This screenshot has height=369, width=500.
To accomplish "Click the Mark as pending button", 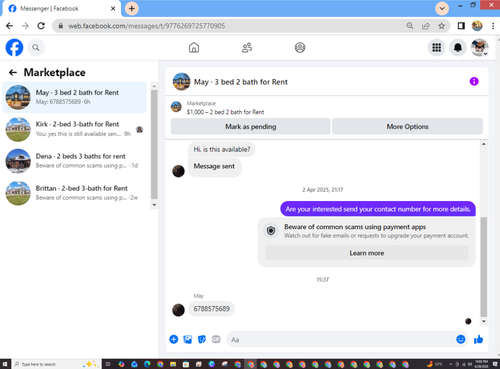I will [x=251, y=126].
